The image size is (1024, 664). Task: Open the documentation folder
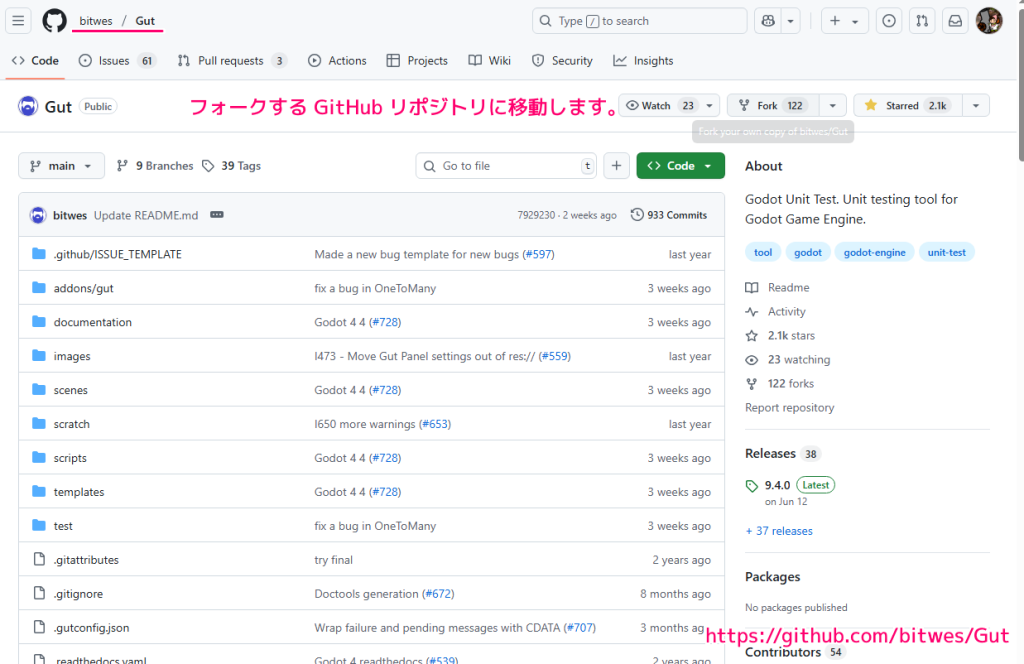click(93, 322)
